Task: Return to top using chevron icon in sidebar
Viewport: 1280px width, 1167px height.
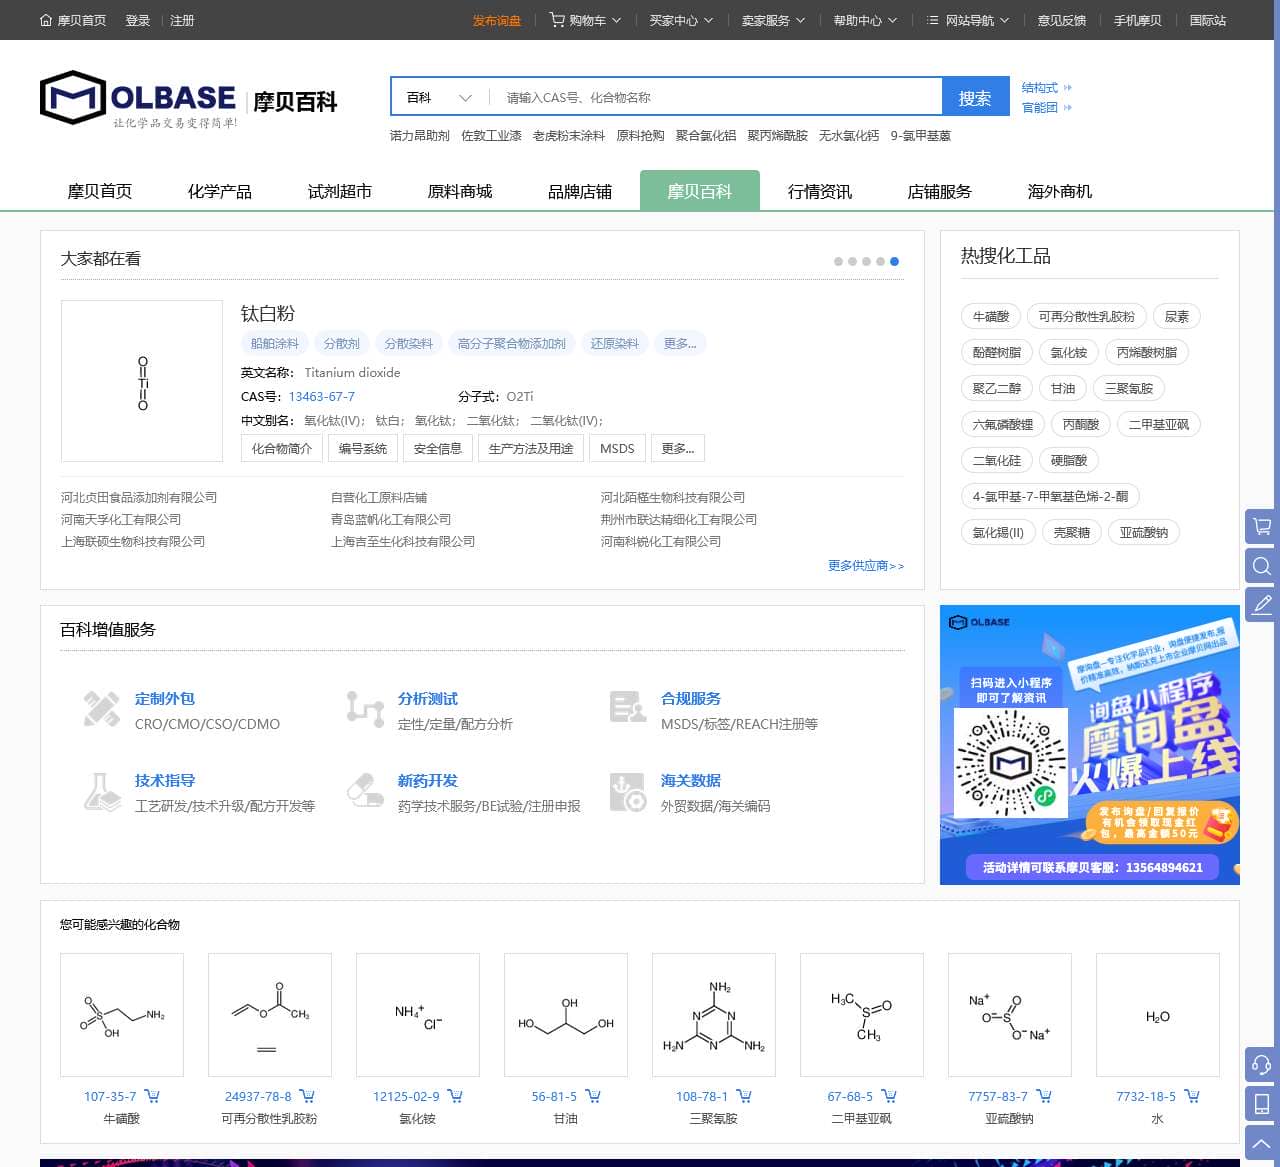Action: tap(1260, 1141)
